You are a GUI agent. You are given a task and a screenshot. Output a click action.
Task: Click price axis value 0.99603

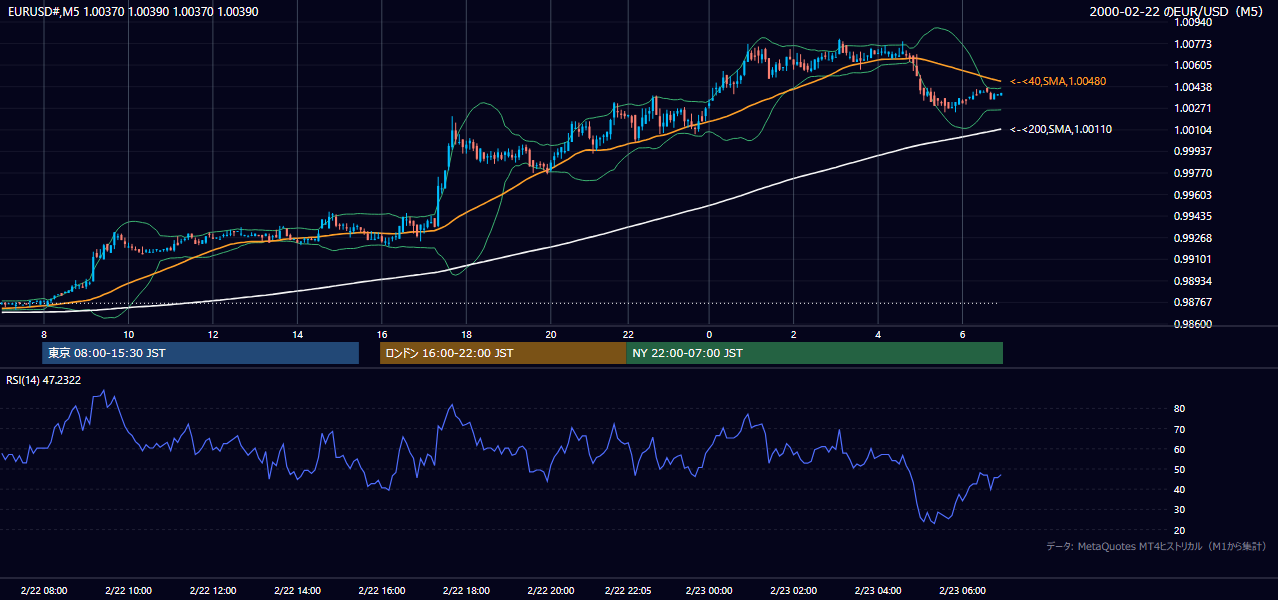point(1193,195)
